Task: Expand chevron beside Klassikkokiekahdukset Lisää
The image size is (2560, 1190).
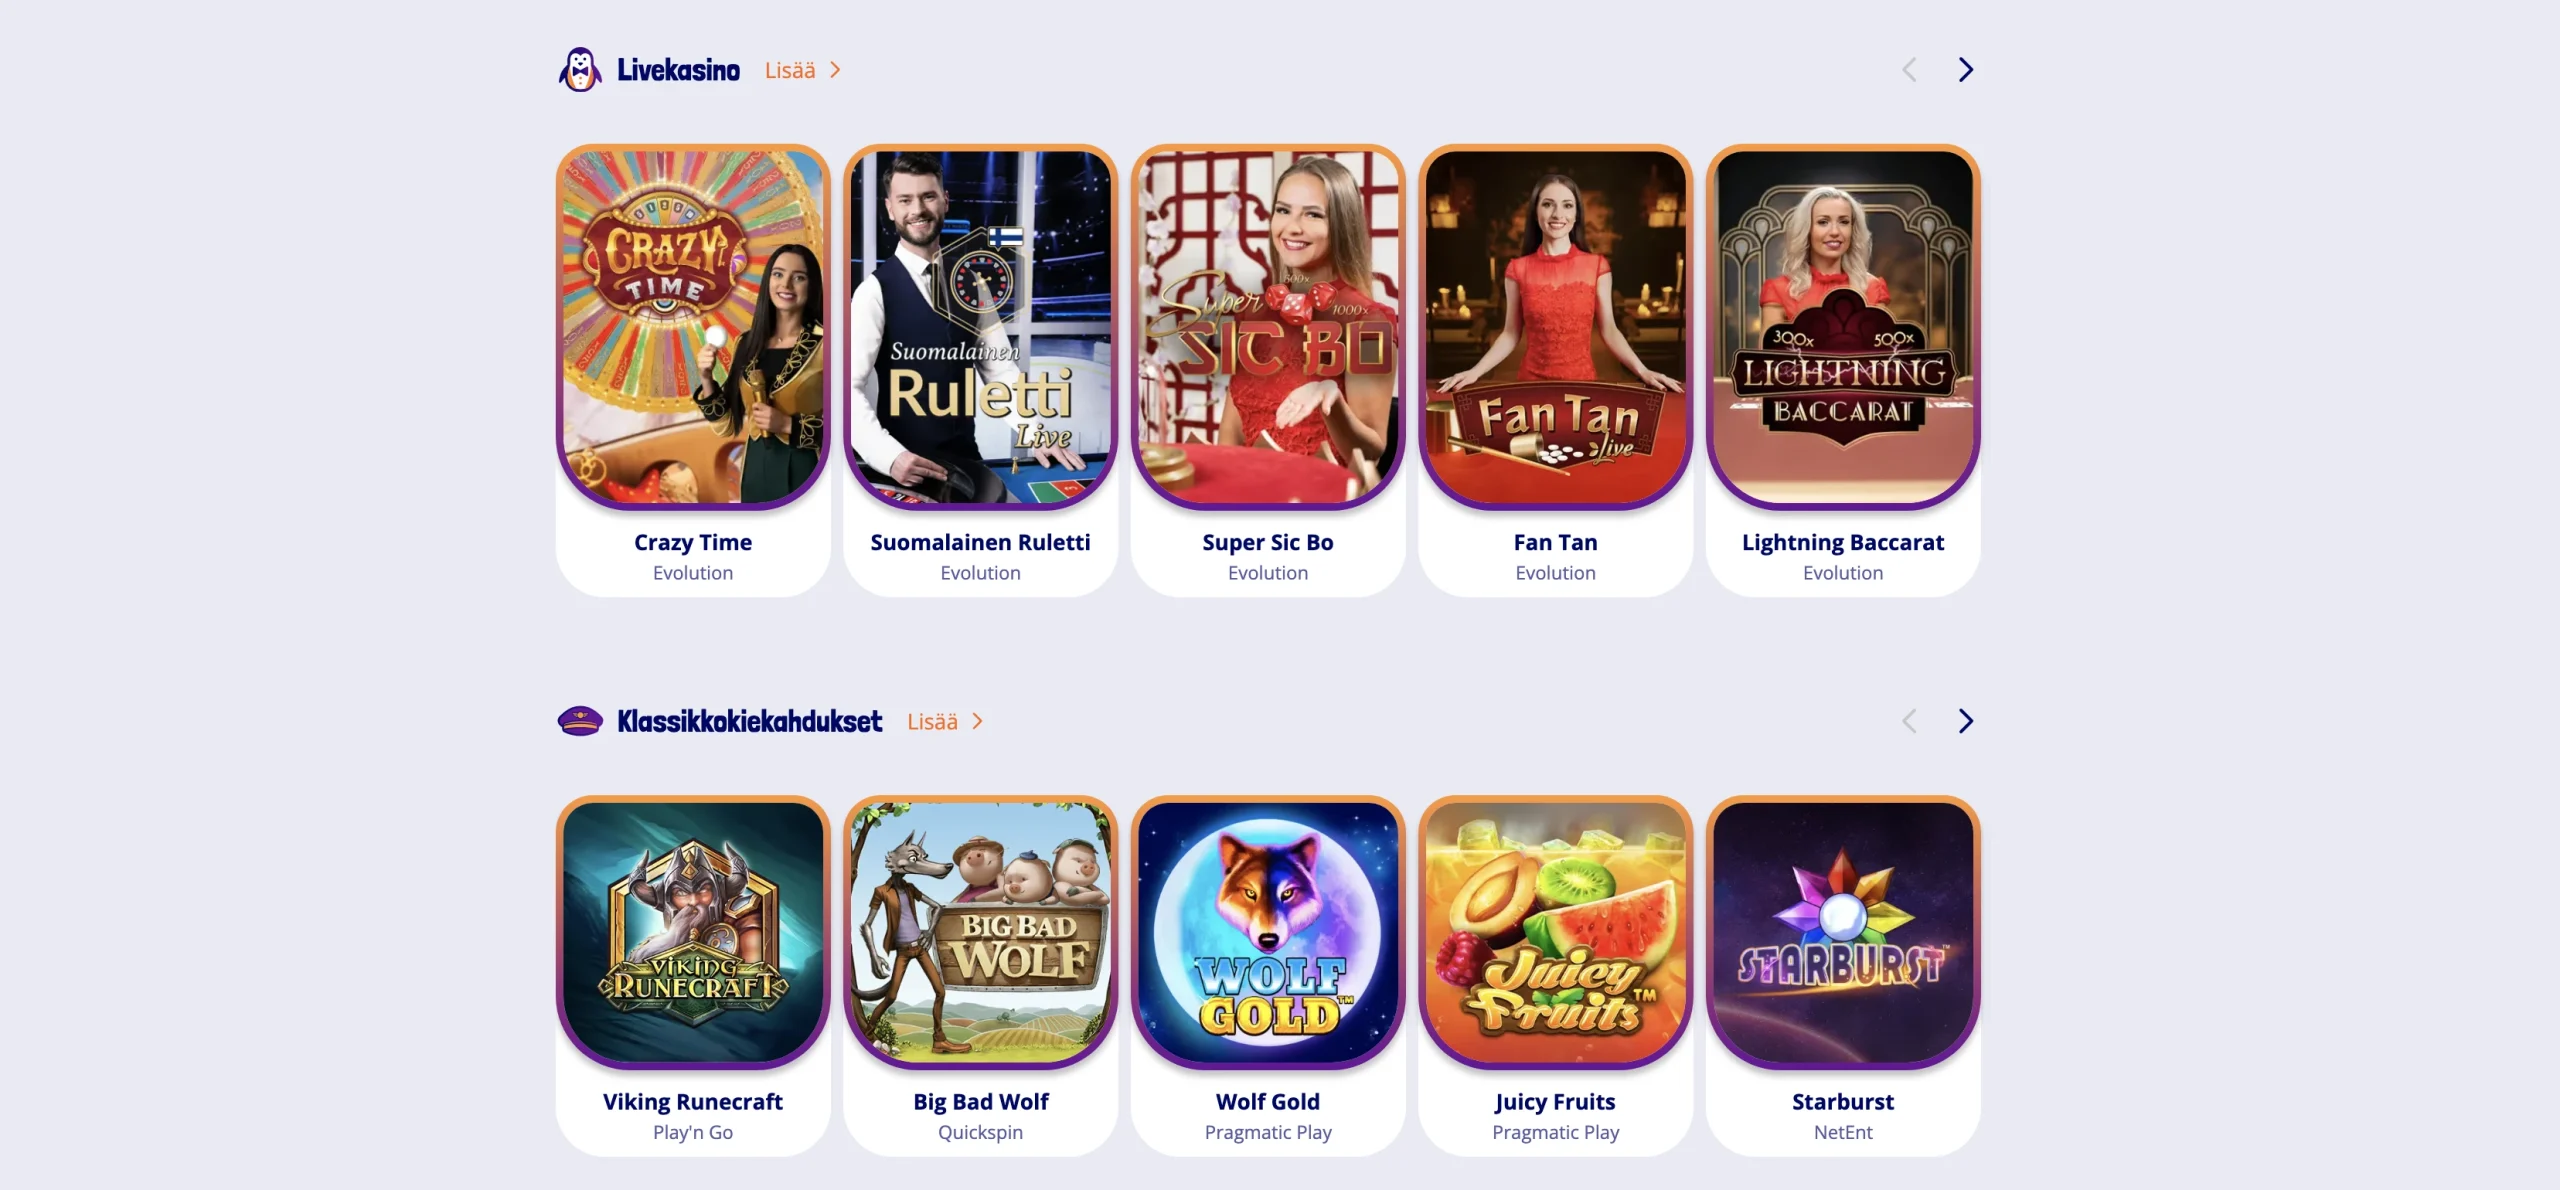Action: [x=977, y=721]
